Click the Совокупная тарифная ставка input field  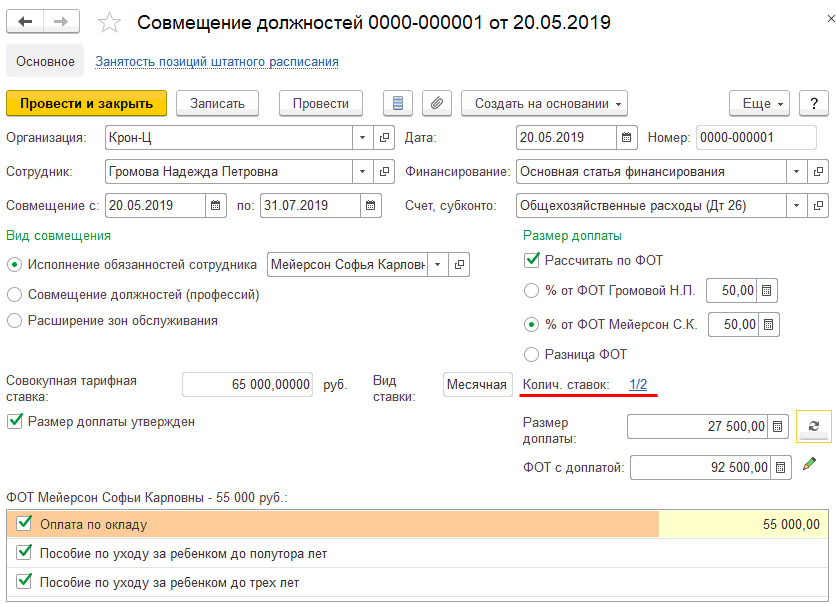(247, 385)
